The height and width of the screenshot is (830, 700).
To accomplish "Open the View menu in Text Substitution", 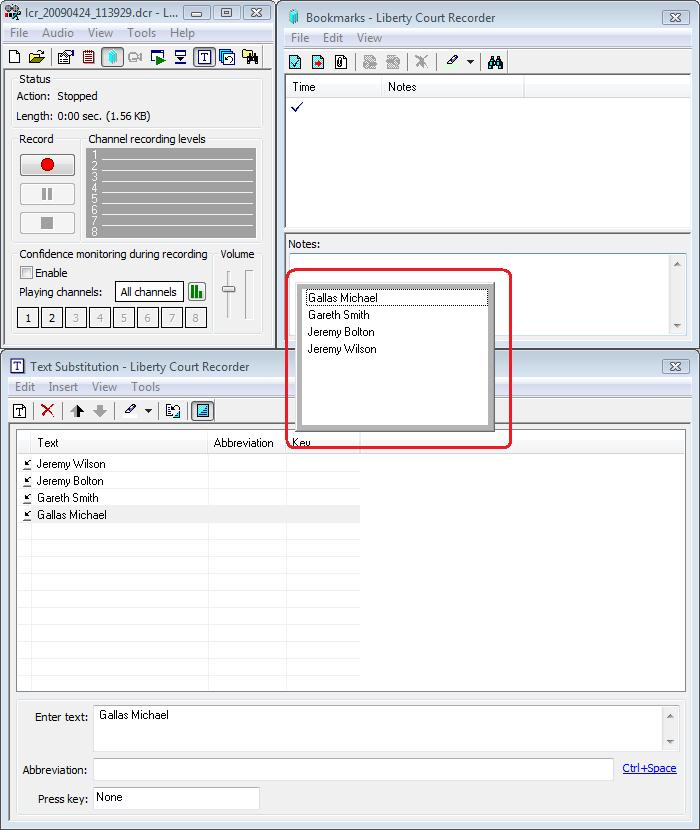I will (x=104, y=387).
